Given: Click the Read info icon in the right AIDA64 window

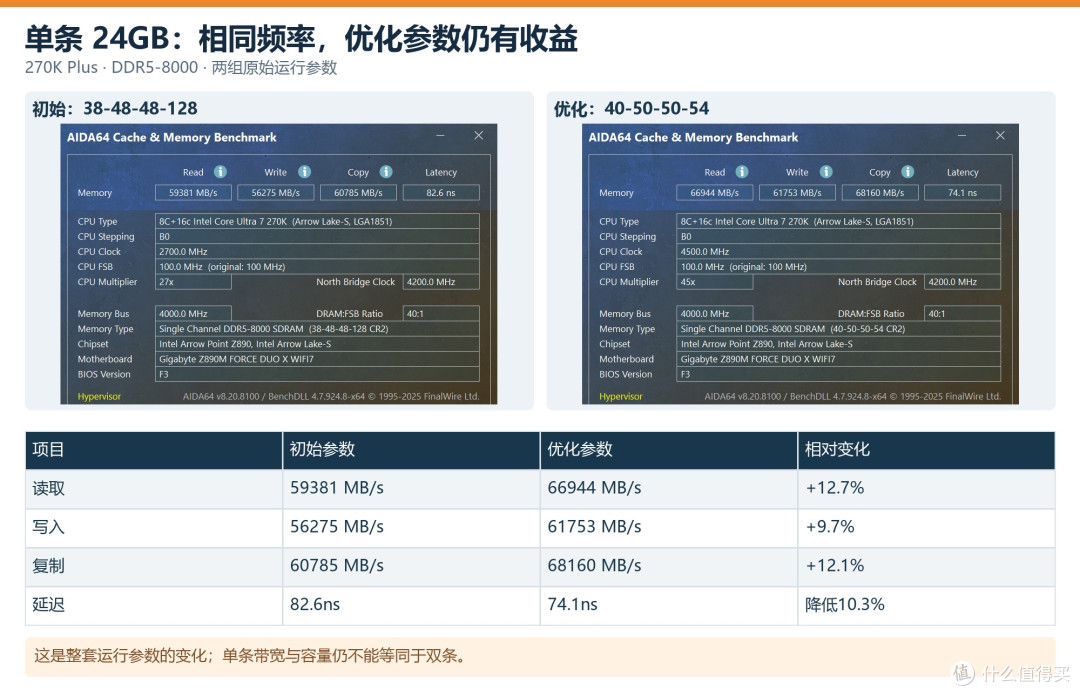Looking at the screenshot, I should tap(742, 172).
